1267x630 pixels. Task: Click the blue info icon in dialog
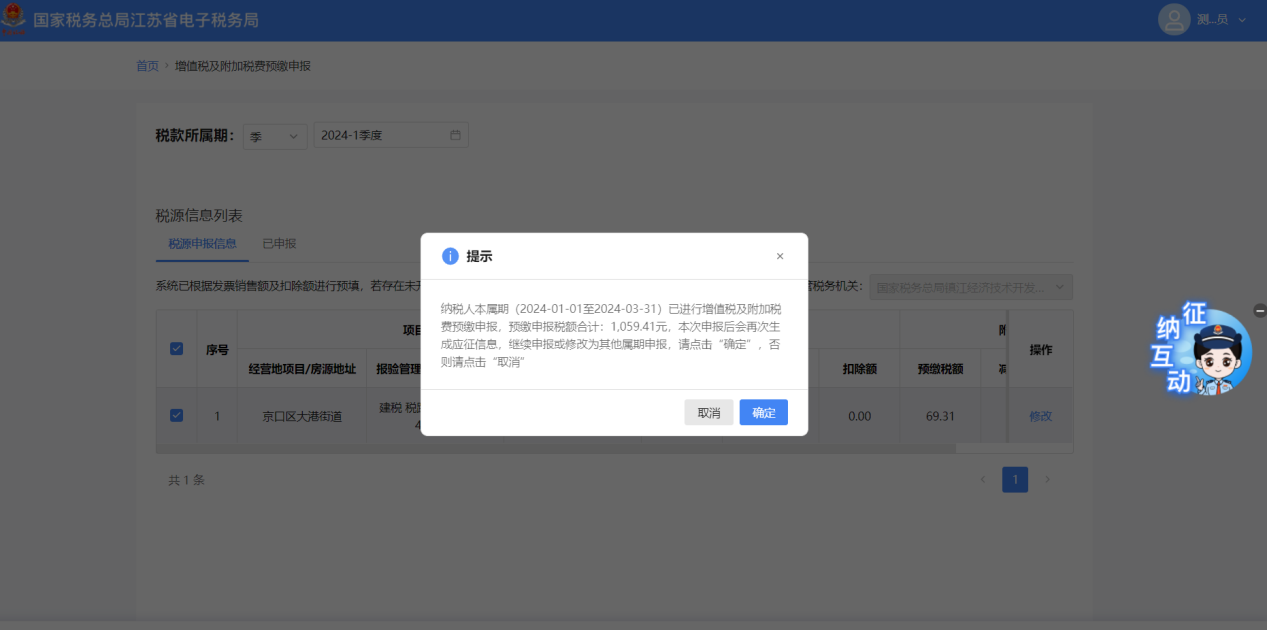tap(450, 256)
